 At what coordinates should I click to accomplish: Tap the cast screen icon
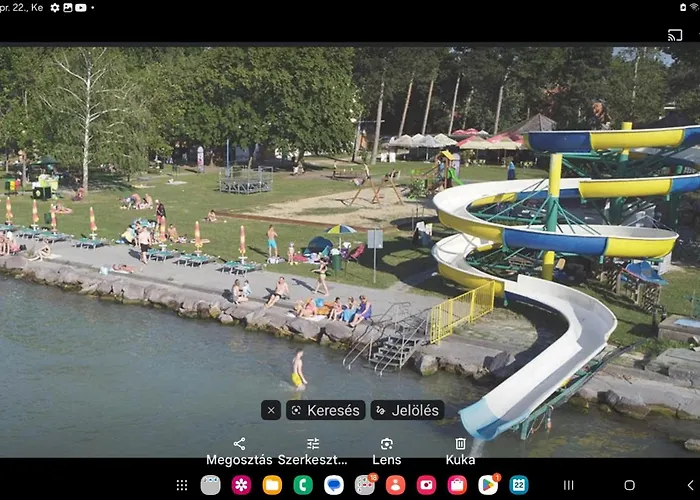click(x=675, y=35)
